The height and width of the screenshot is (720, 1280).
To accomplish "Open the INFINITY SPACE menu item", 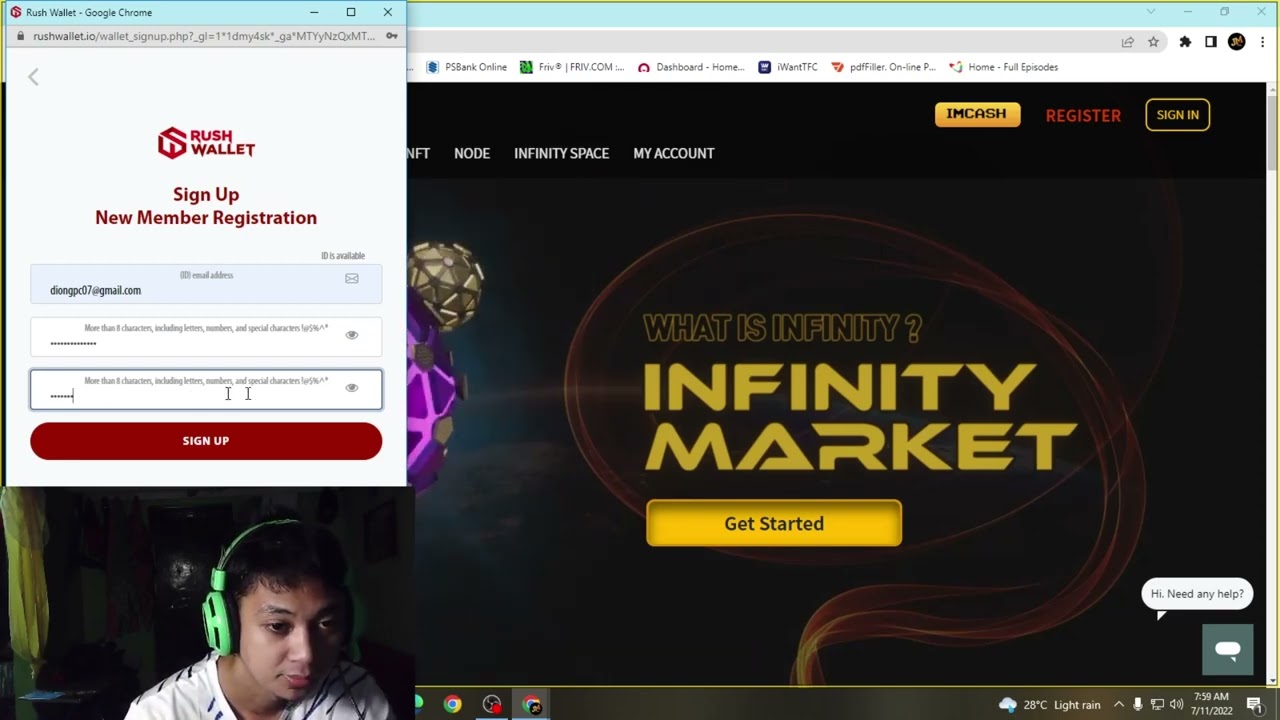I will click(561, 153).
